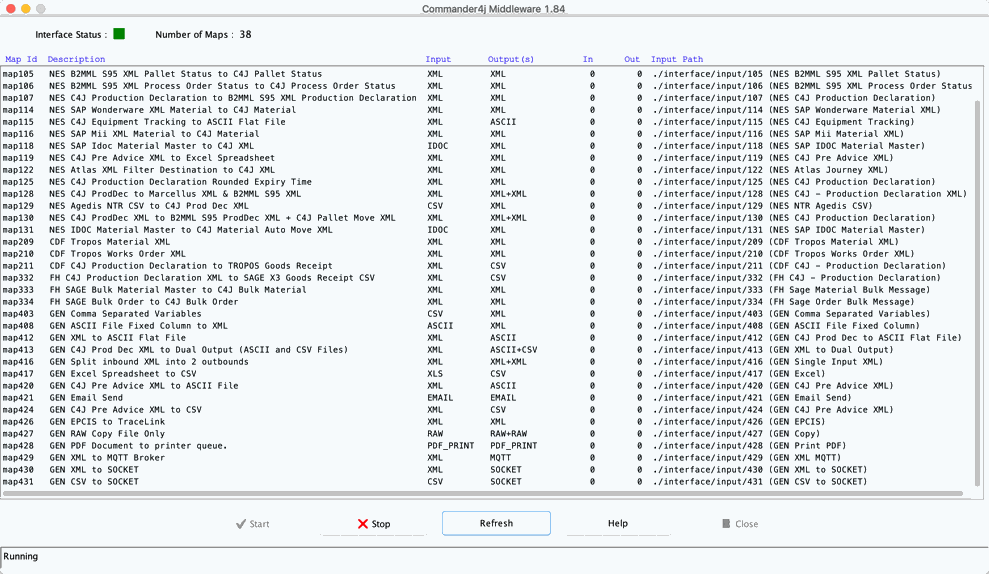Click the Input column header
The image size is (989, 574).
(x=438, y=60)
